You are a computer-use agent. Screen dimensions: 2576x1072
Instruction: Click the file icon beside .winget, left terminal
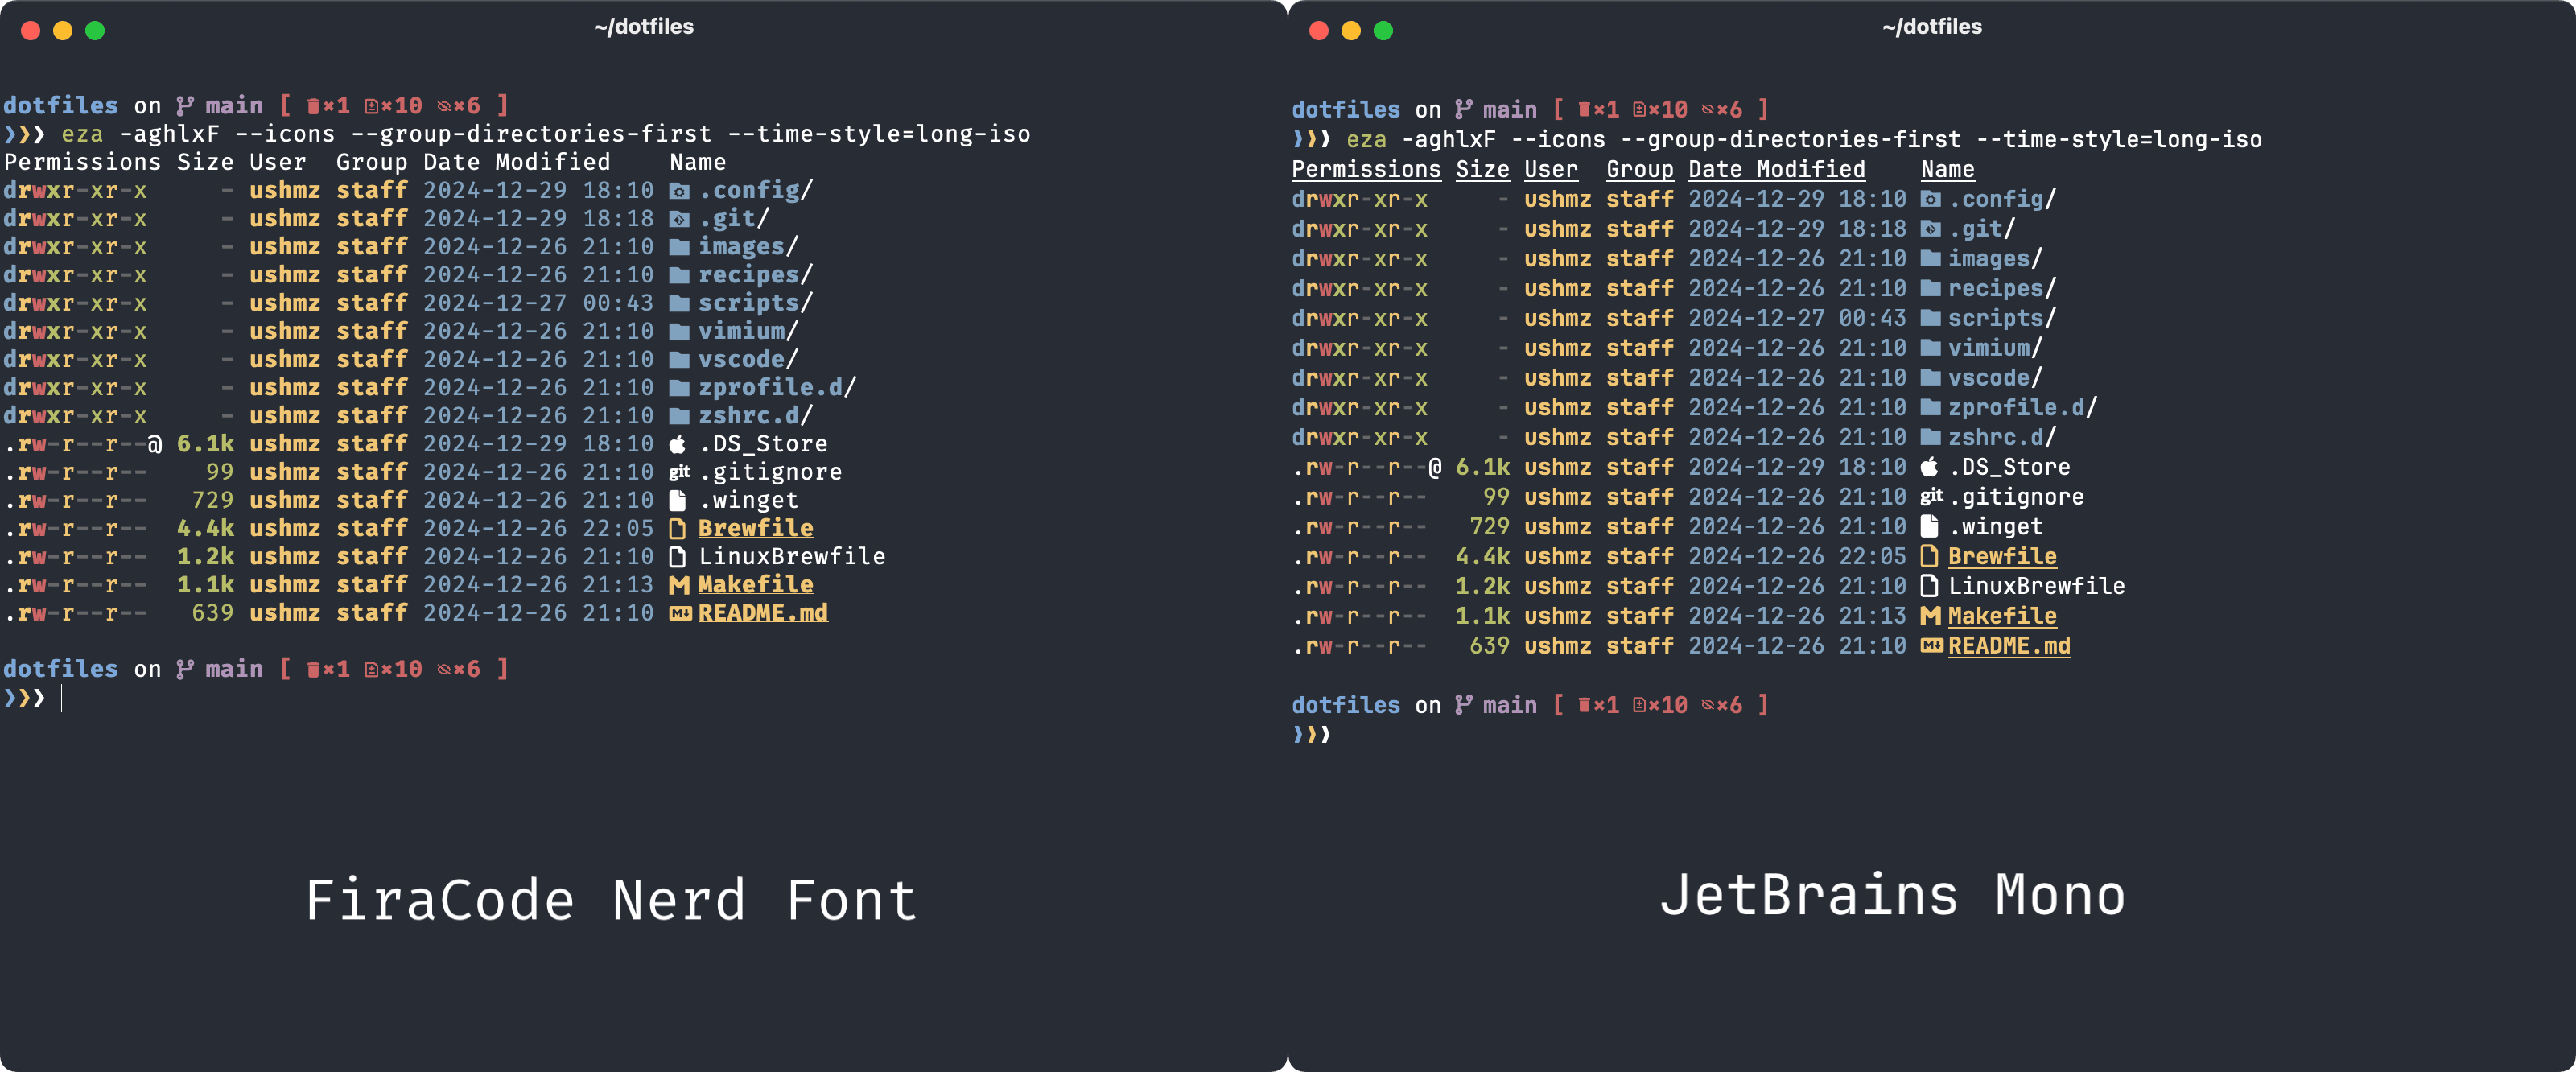[678, 500]
